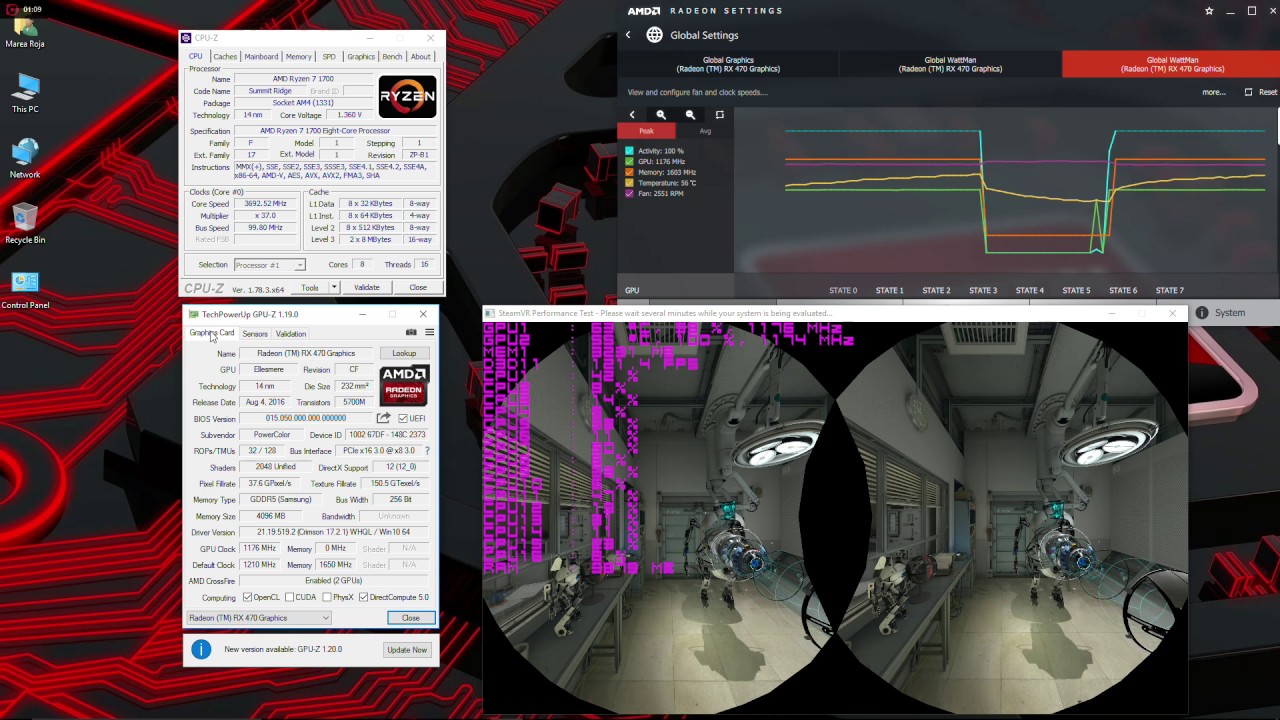Screen dimensions: 1280x720
Task: Open the Processor #1 selection dropdown
Action: tap(269, 265)
